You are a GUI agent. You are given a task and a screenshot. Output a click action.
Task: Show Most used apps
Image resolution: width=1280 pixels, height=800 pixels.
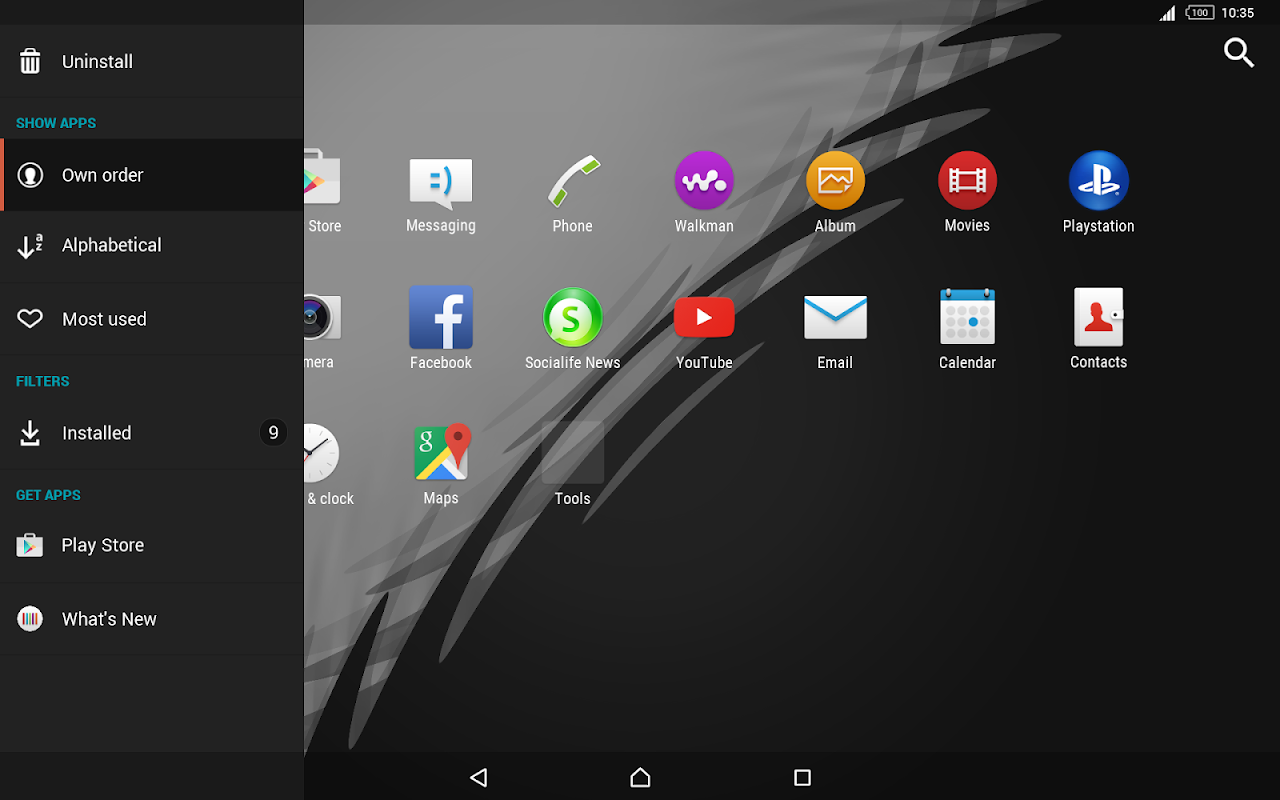[152, 319]
